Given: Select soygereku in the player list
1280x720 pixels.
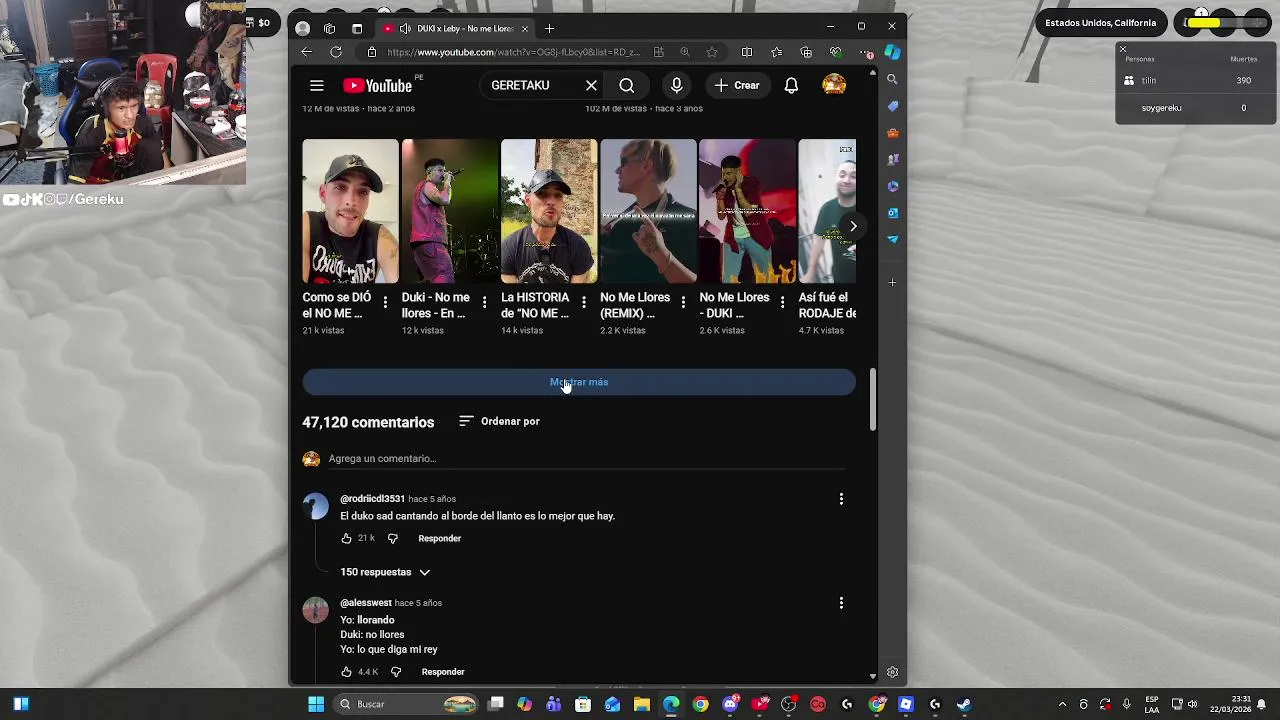Looking at the screenshot, I should (x=1195, y=108).
